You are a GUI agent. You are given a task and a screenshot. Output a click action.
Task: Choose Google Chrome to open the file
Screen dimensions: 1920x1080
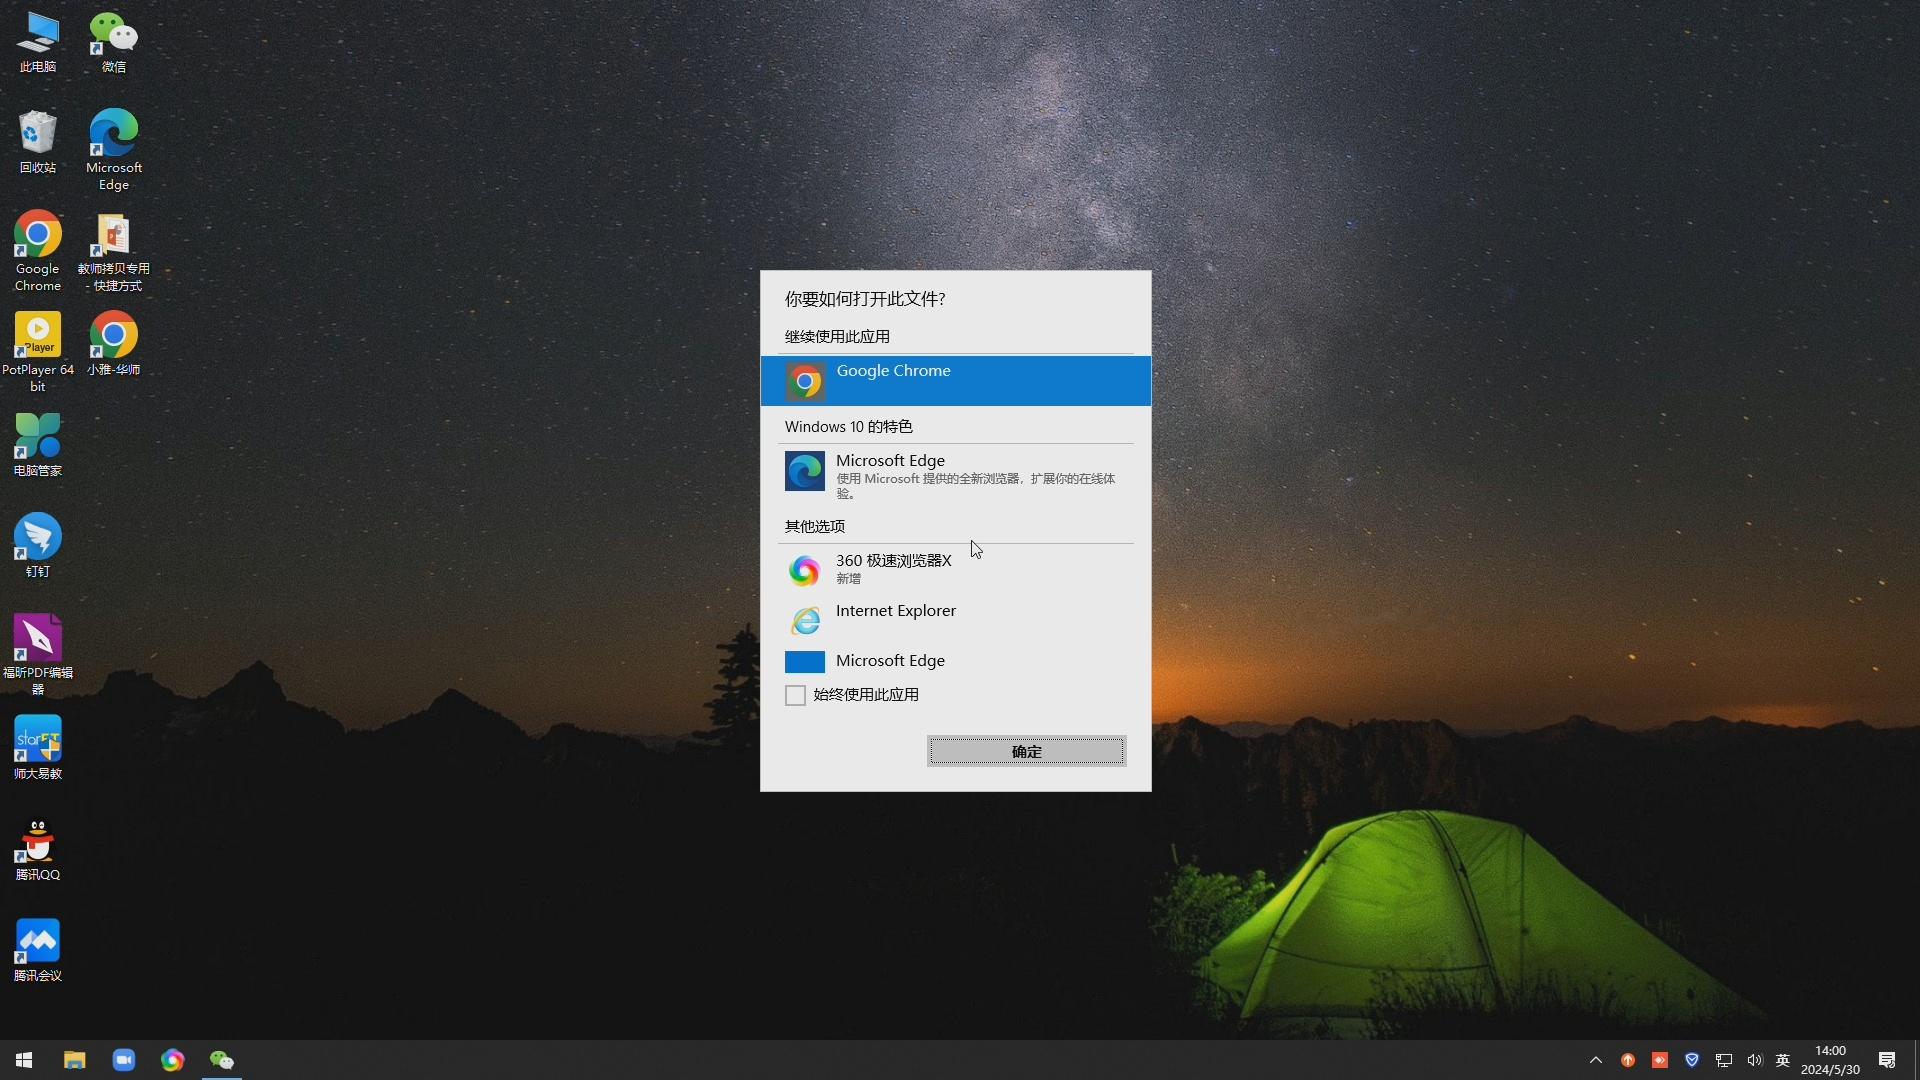(956, 381)
